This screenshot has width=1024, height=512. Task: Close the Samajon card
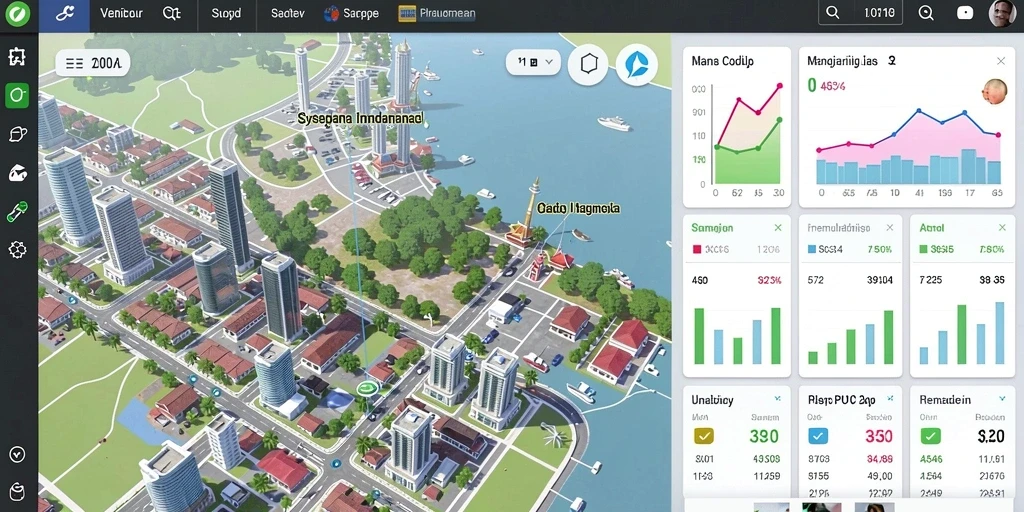click(778, 228)
